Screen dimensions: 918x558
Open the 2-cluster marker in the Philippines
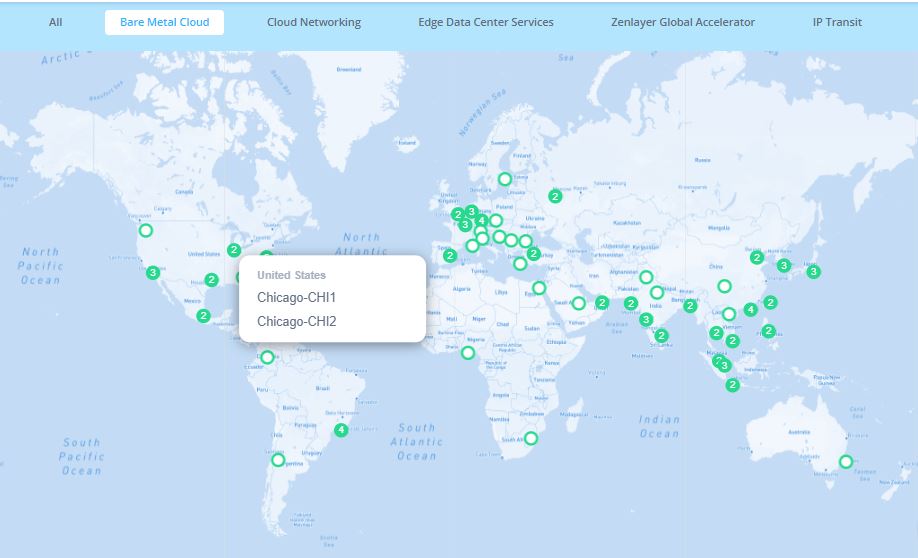point(769,331)
